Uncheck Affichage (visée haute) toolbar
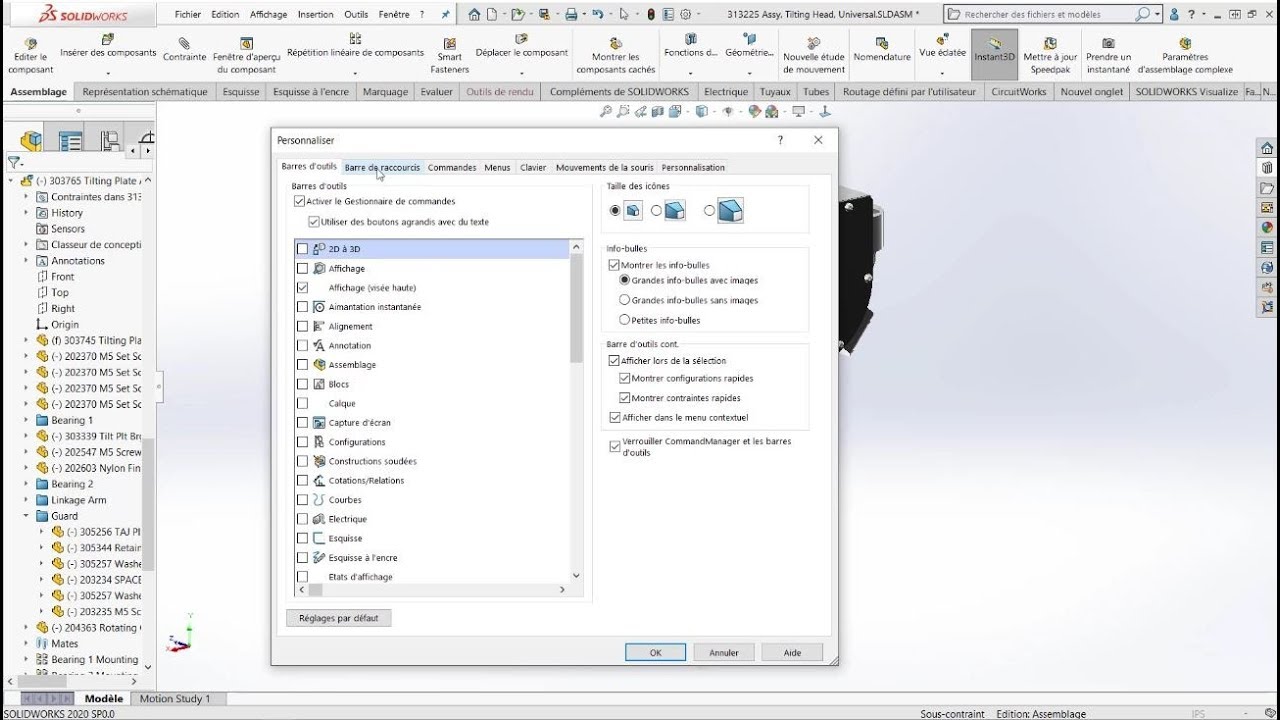Viewport: 1280px width, 720px height. 303,287
